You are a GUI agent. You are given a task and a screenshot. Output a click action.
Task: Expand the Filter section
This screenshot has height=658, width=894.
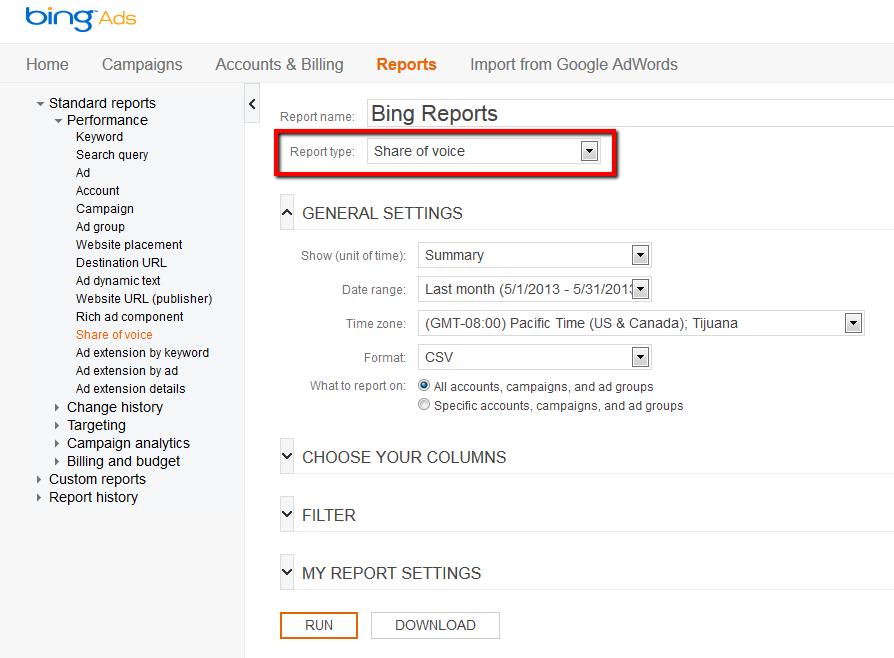coord(287,515)
